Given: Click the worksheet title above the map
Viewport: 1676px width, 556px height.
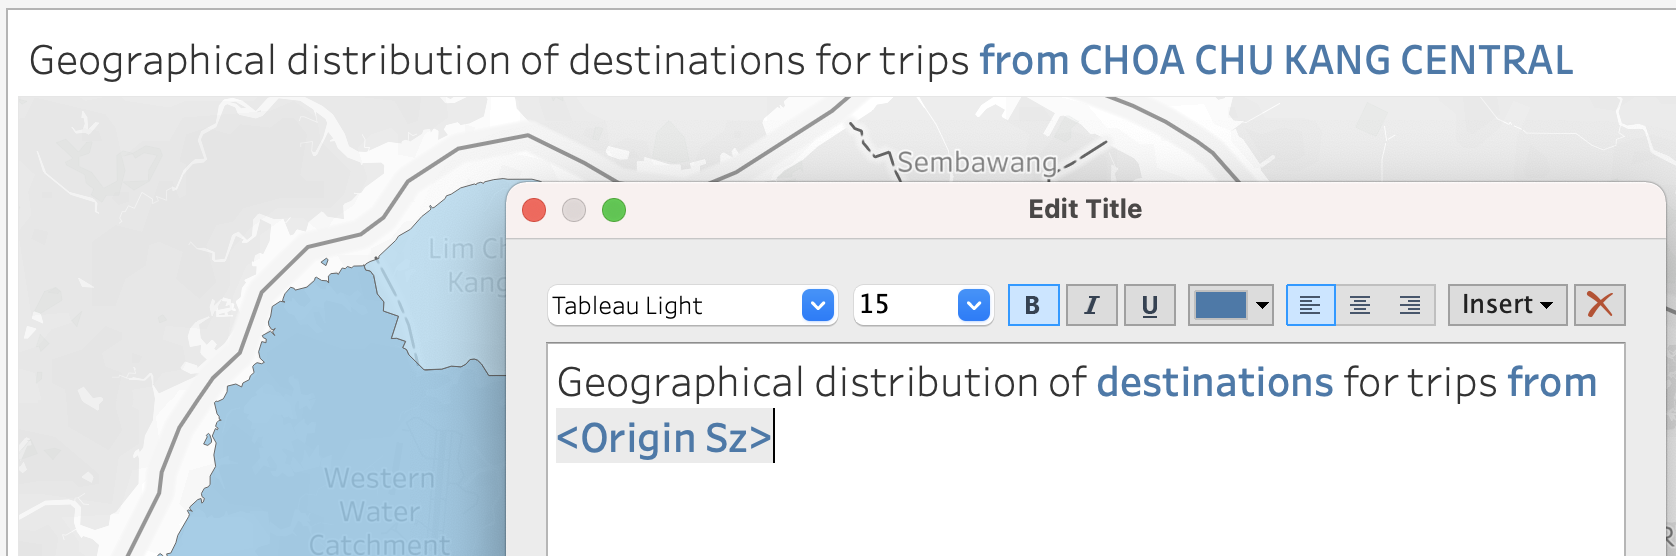Looking at the screenshot, I should [800, 61].
